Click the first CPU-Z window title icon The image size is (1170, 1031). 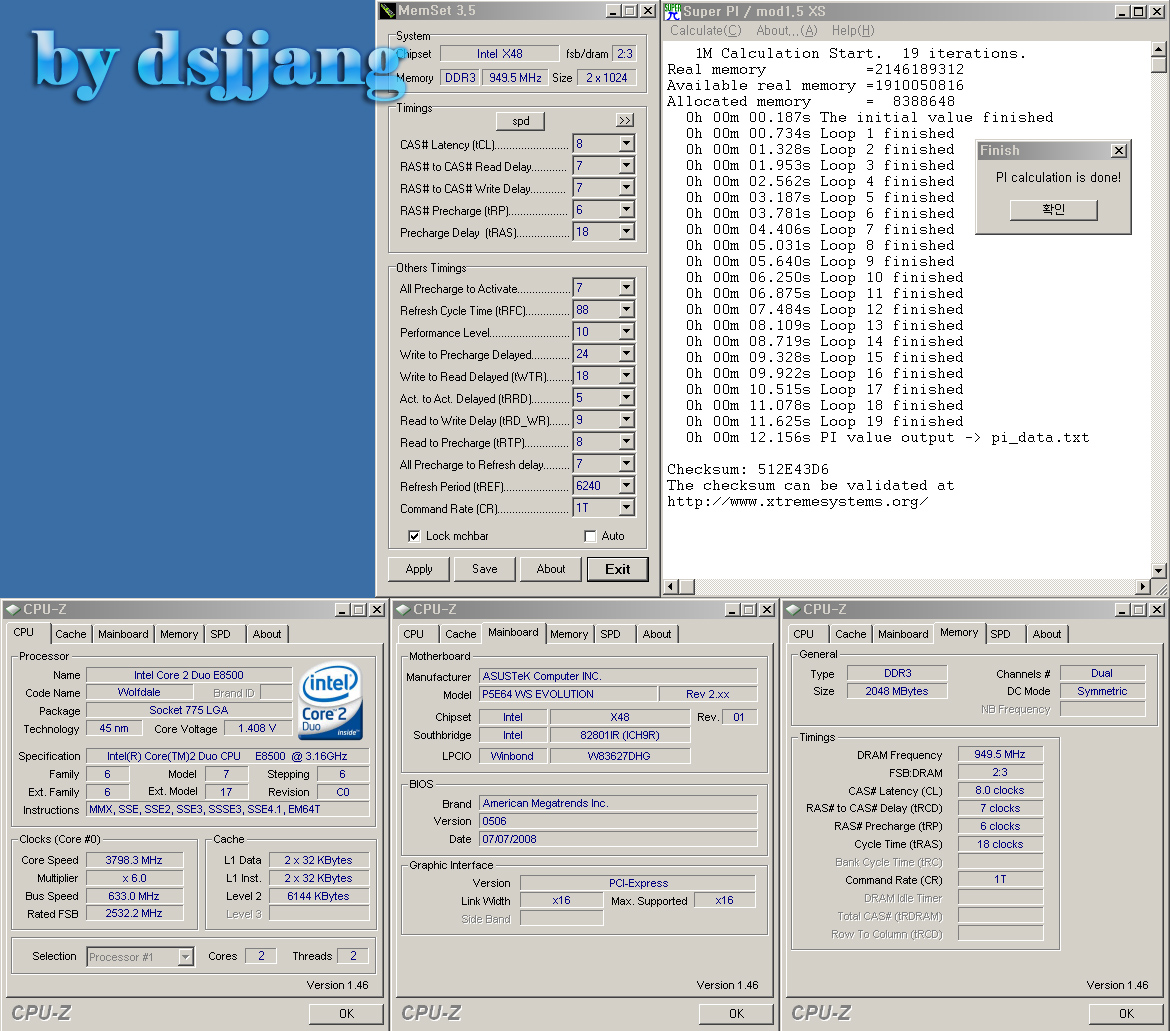pos(13,609)
